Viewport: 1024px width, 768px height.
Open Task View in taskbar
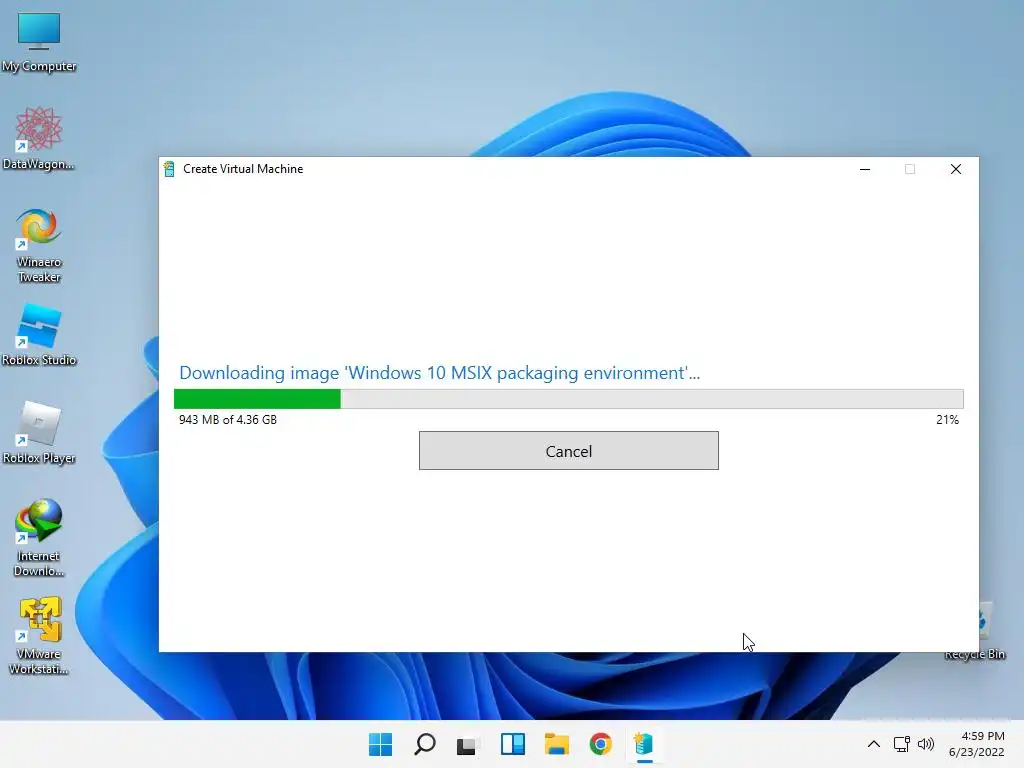pos(468,744)
